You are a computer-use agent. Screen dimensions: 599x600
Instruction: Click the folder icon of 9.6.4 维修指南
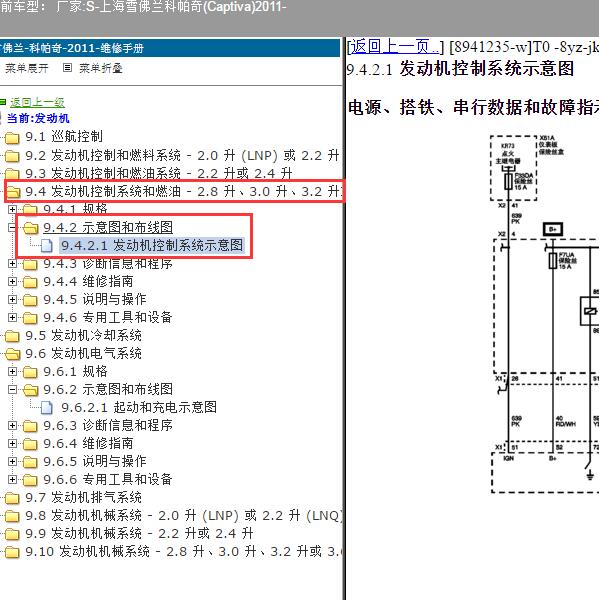[30, 444]
